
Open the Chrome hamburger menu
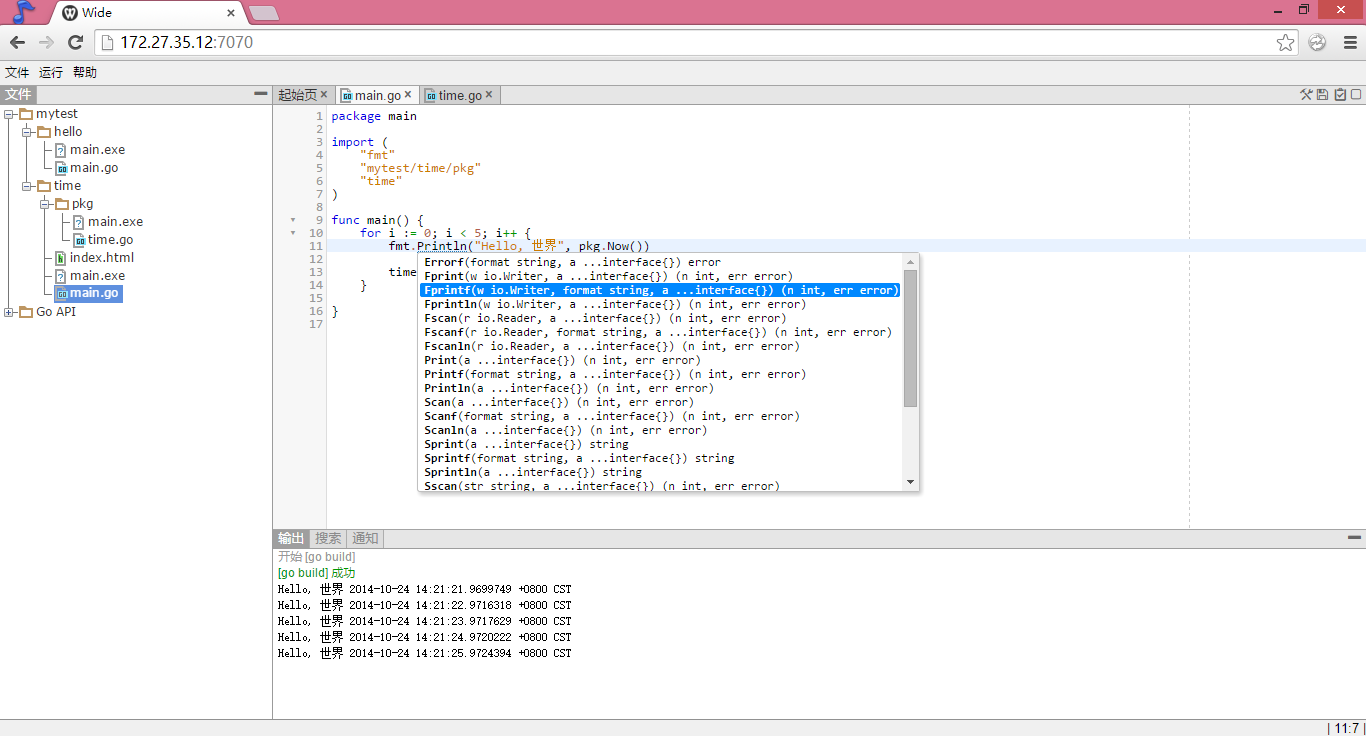[x=1349, y=42]
